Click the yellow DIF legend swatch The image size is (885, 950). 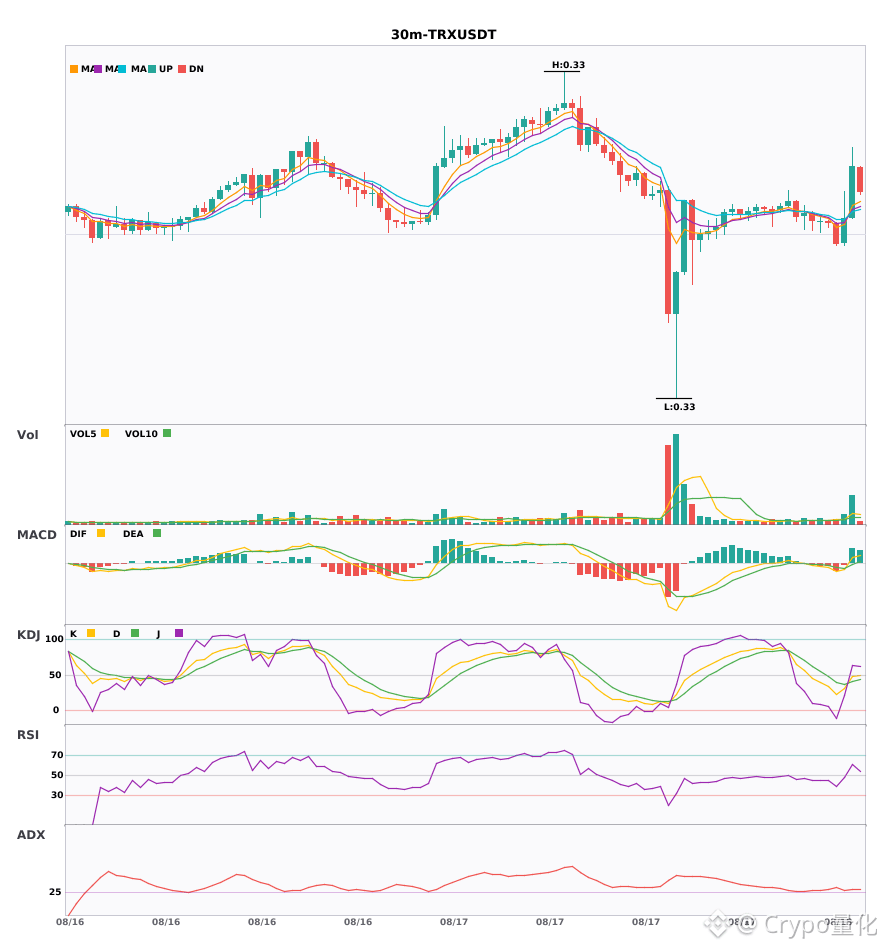point(101,533)
